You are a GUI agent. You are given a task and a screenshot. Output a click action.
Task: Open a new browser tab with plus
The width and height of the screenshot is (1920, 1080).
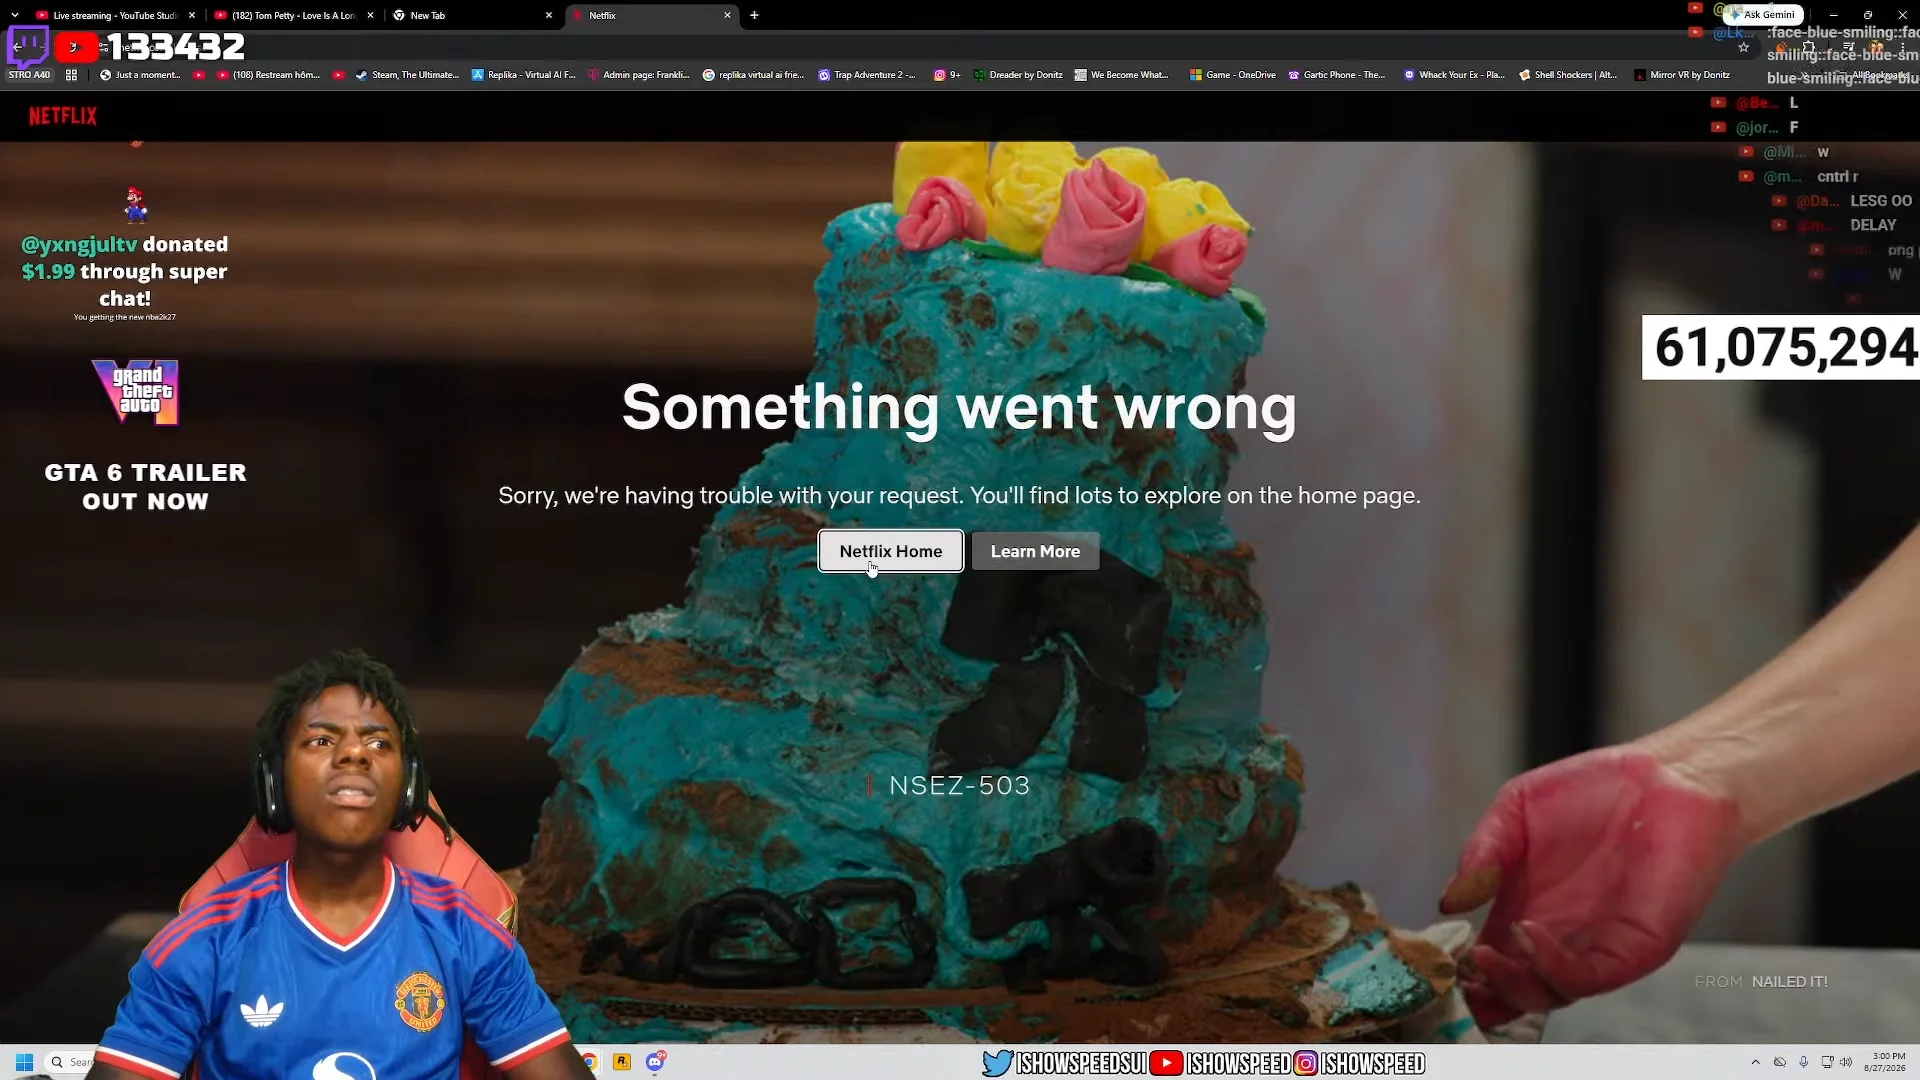click(x=754, y=15)
